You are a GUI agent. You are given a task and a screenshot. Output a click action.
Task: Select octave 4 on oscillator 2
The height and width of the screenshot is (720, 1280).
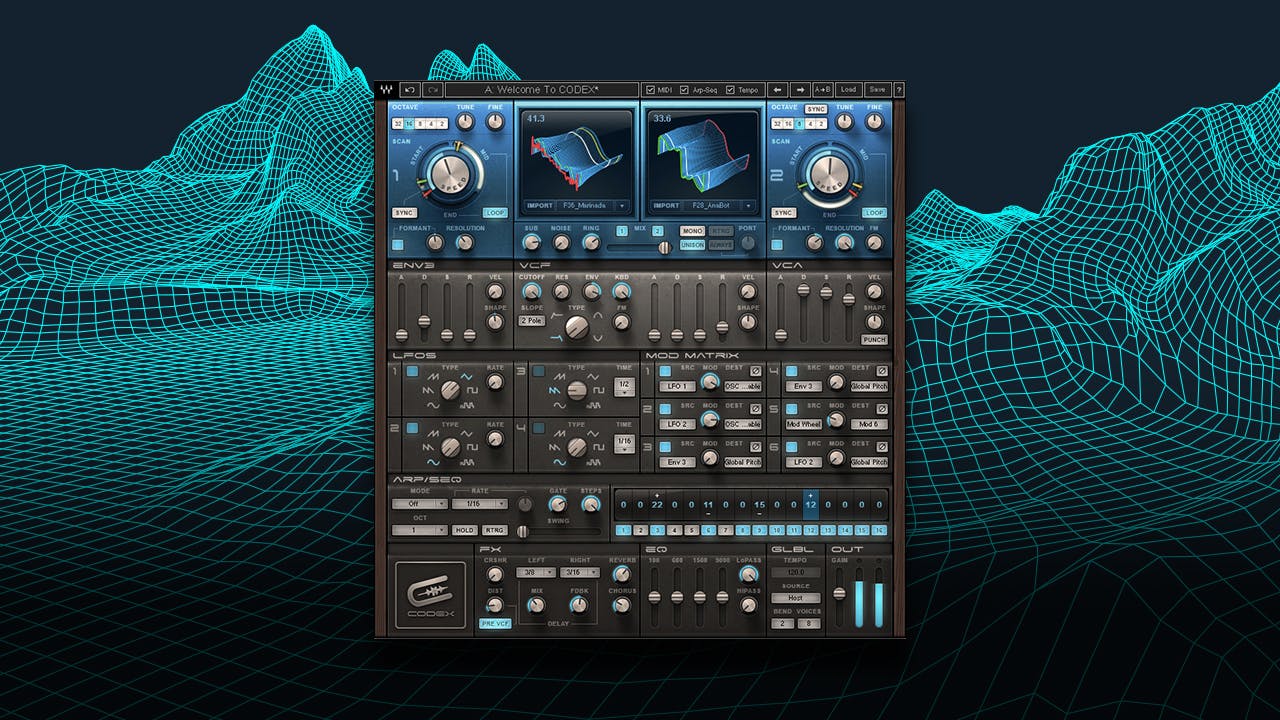[x=810, y=123]
